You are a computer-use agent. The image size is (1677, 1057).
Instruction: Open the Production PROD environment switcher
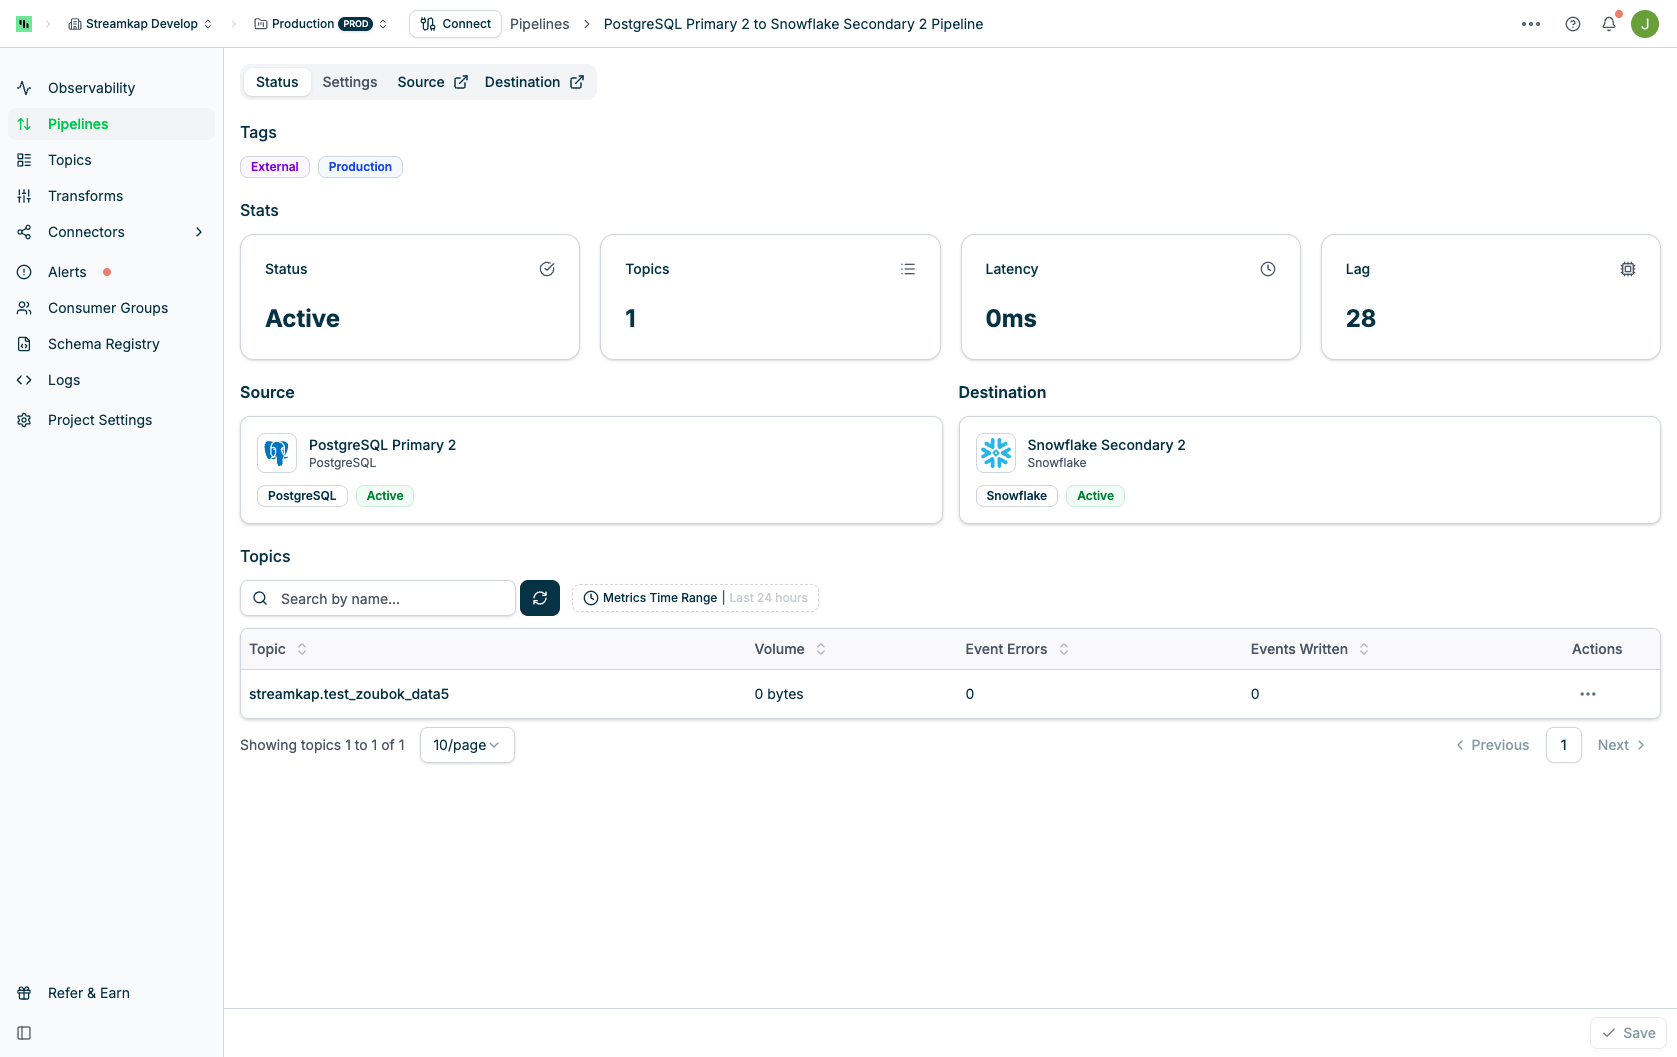(x=320, y=24)
